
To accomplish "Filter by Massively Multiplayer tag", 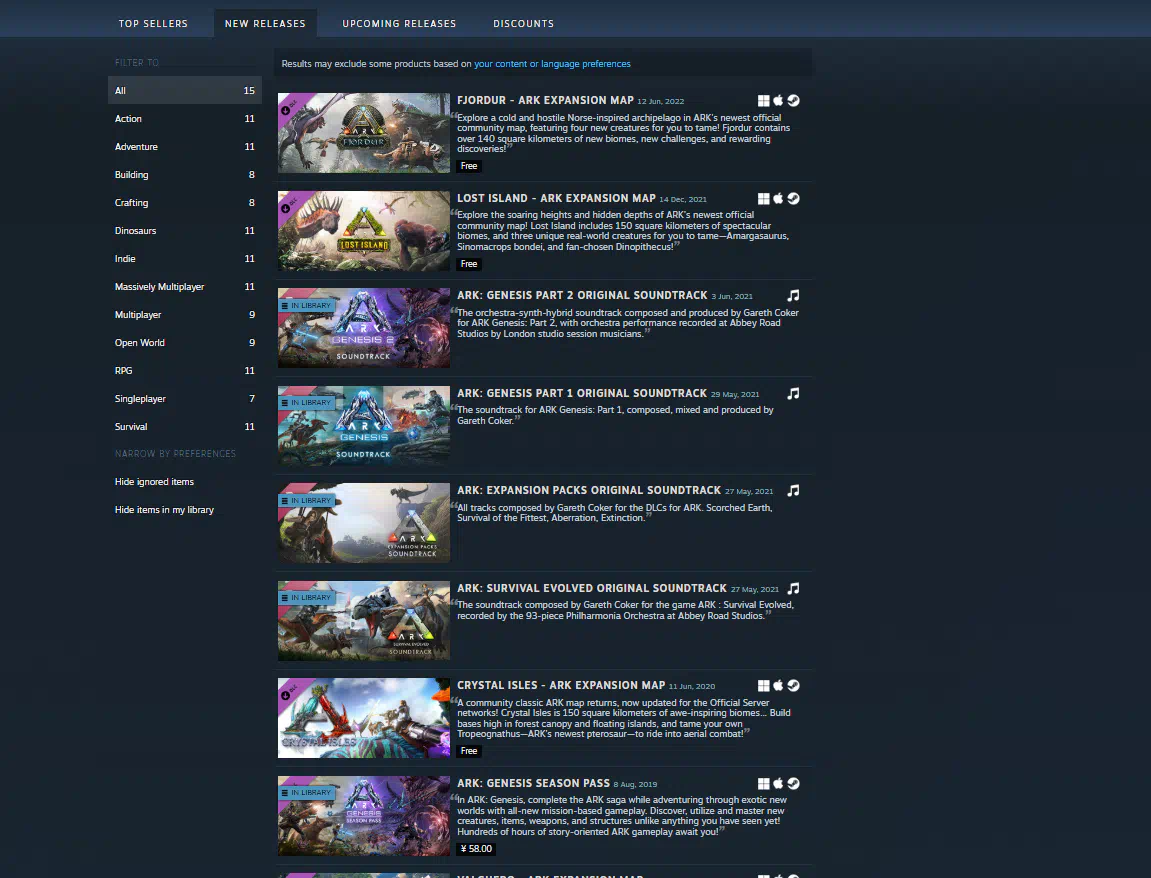I will pos(185,286).
